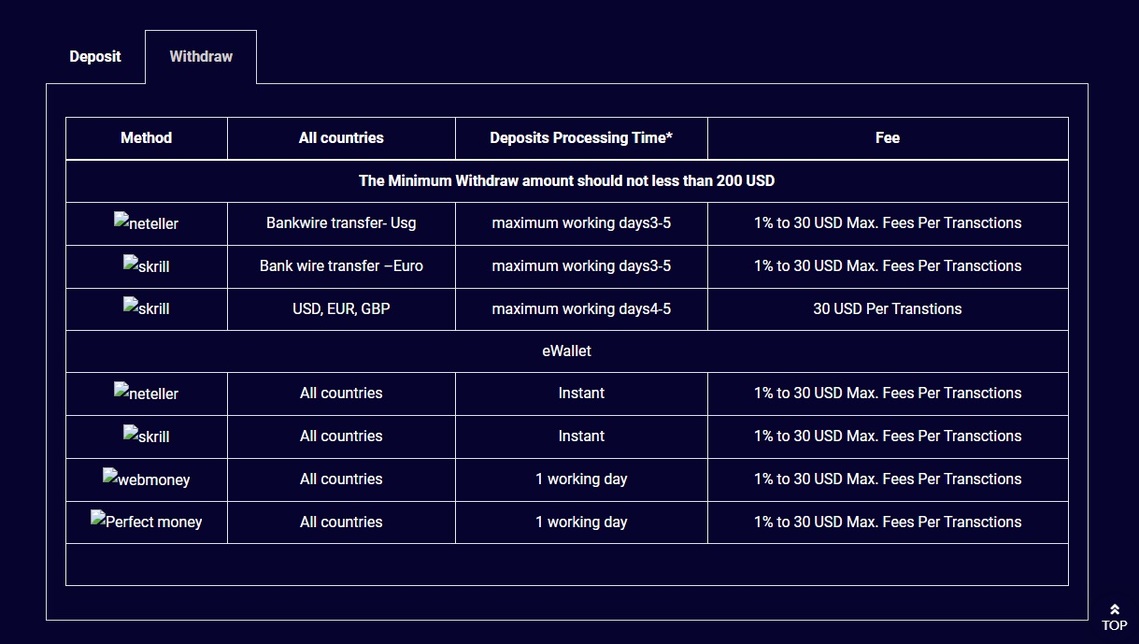Click the Fee column header
Screen dimensions: 1139x644
pyautogui.click(x=888, y=138)
